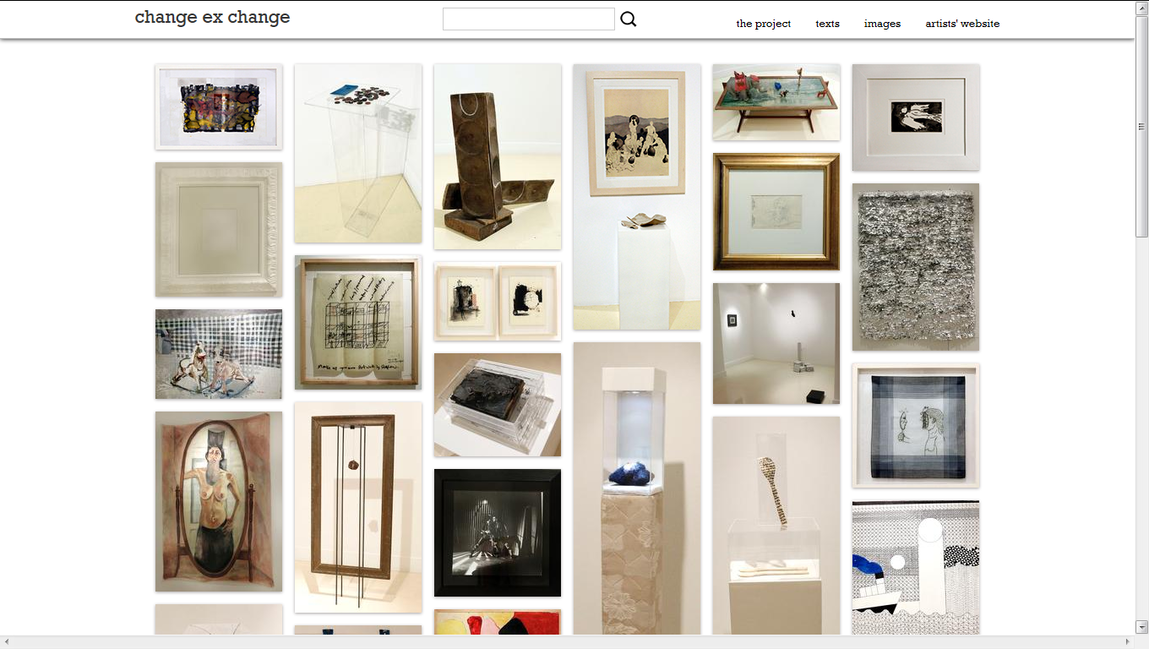This screenshot has height=649, width=1149.
Task: Open the ship and lighthouse illustration
Action: pos(915,567)
